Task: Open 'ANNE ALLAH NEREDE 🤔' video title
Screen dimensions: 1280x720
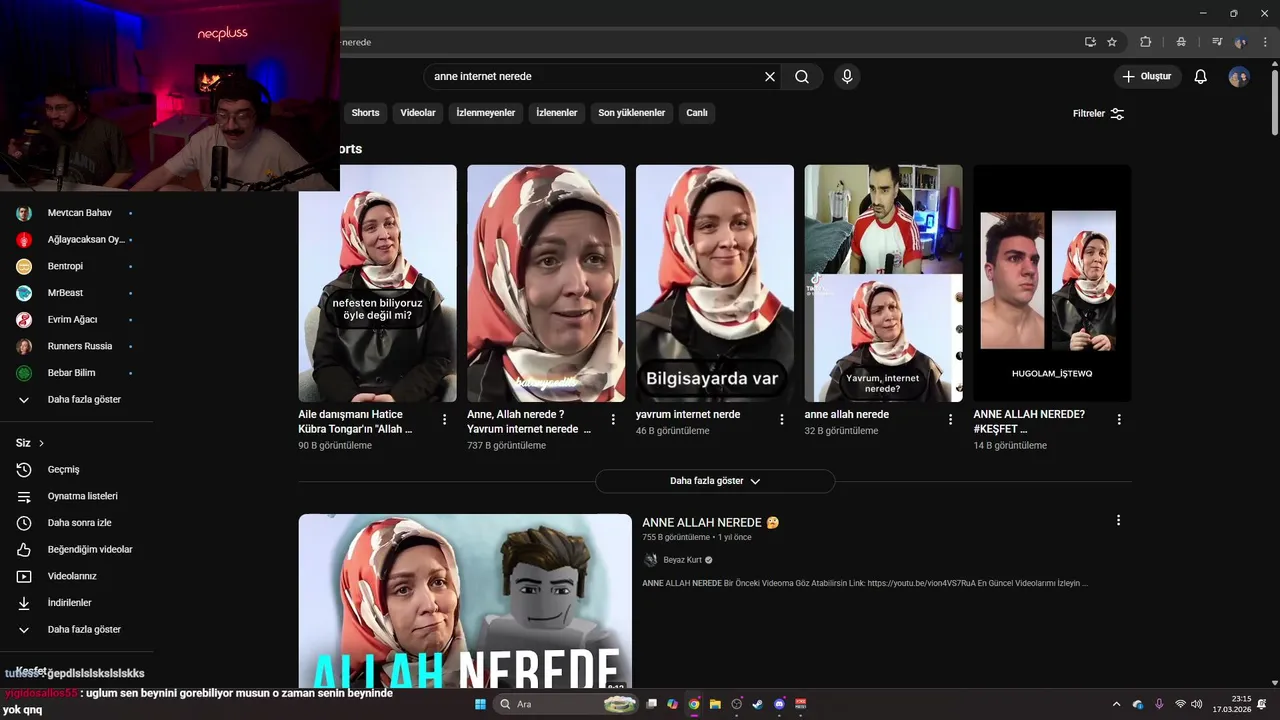Action: coord(711,522)
